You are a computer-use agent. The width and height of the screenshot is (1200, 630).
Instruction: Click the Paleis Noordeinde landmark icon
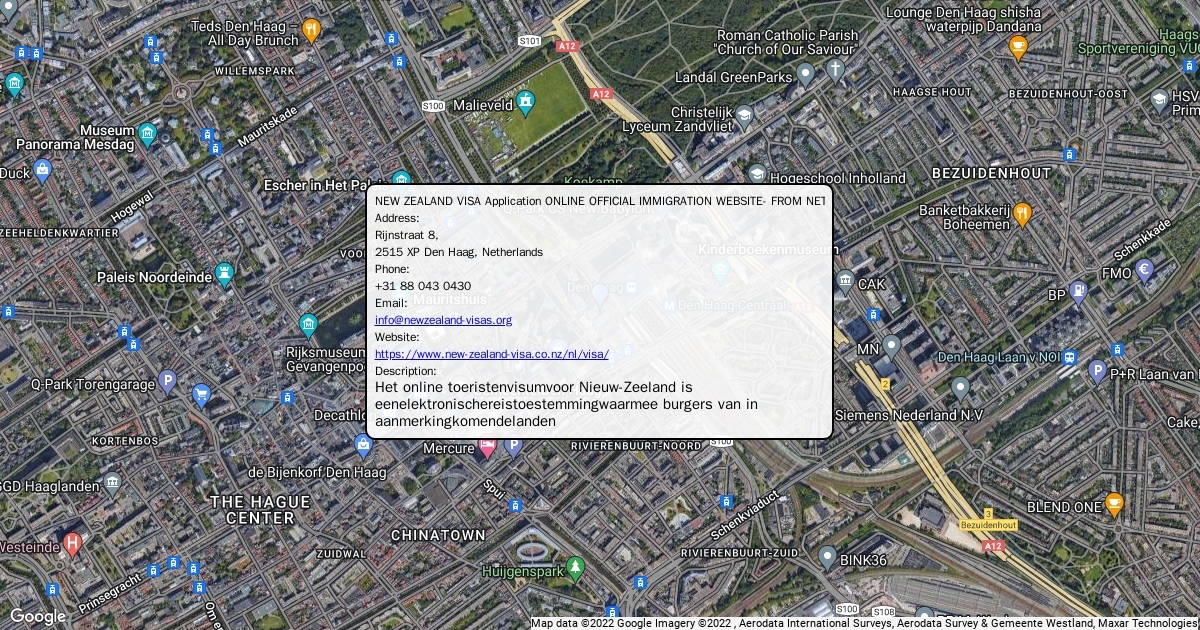pos(225,274)
